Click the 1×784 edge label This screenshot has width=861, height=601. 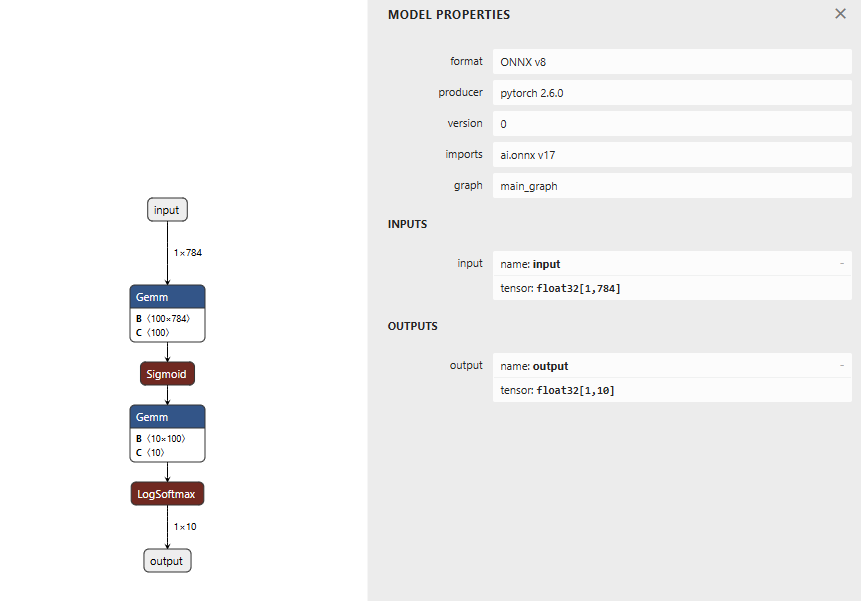click(x=188, y=253)
